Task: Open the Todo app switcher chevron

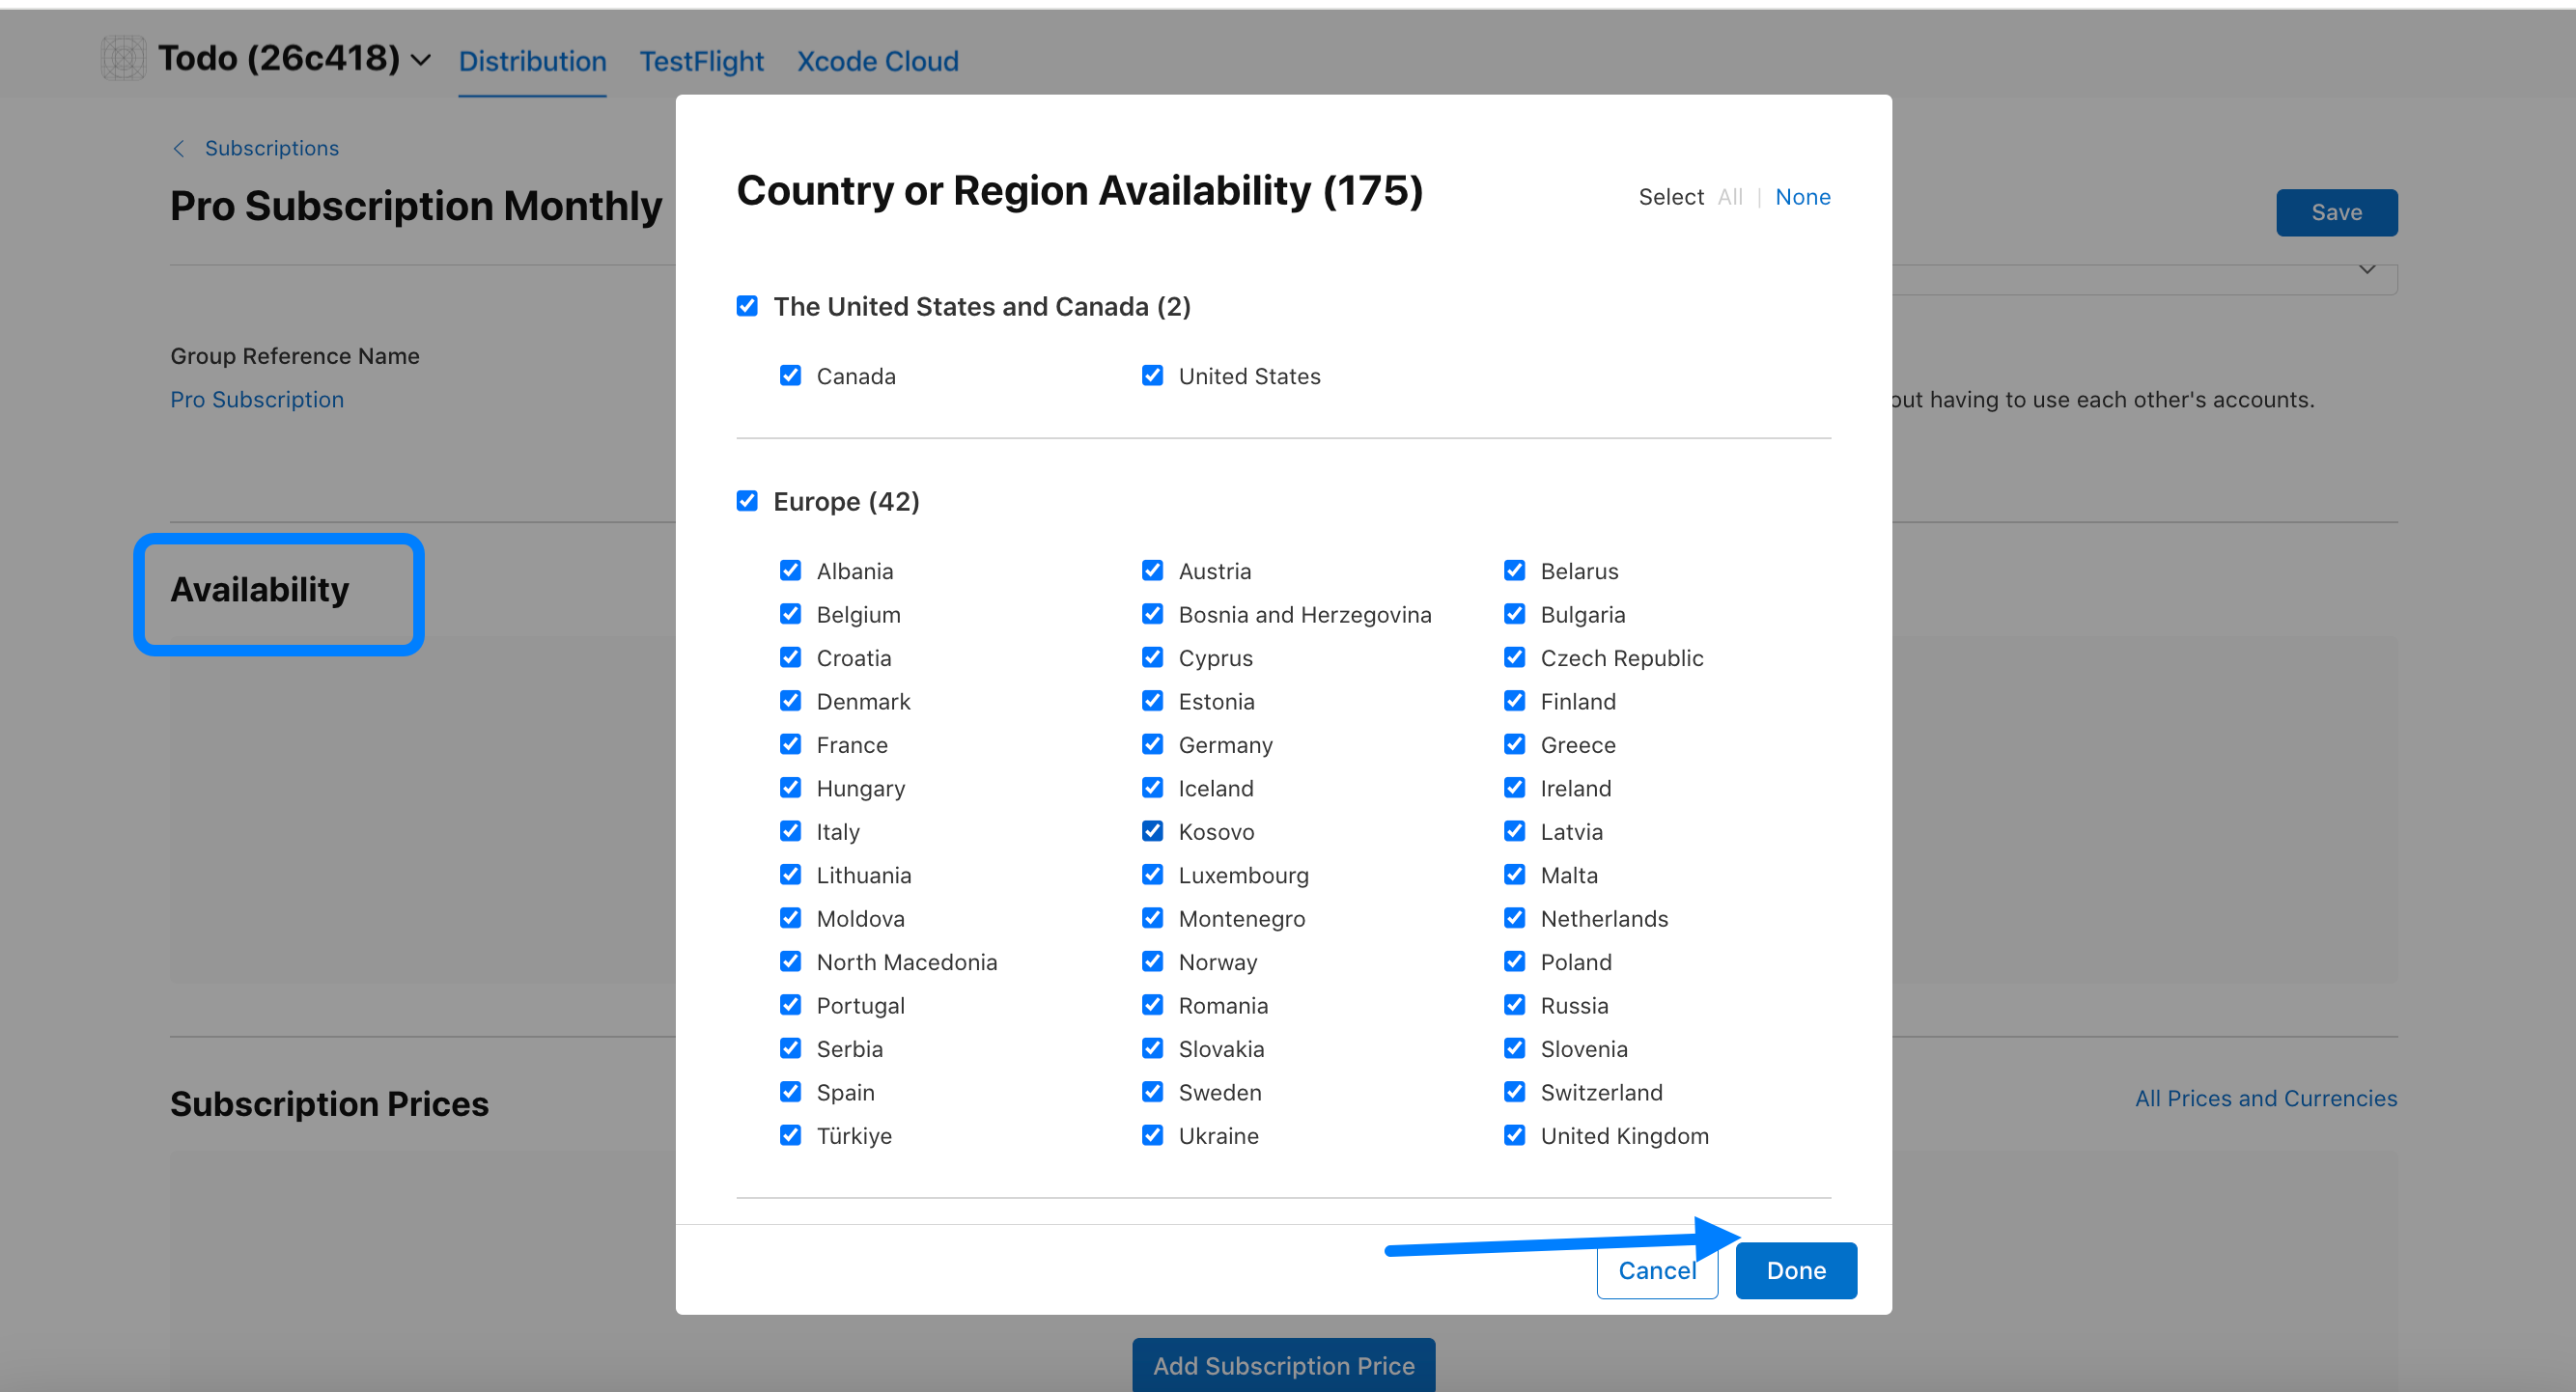Action: (421, 60)
